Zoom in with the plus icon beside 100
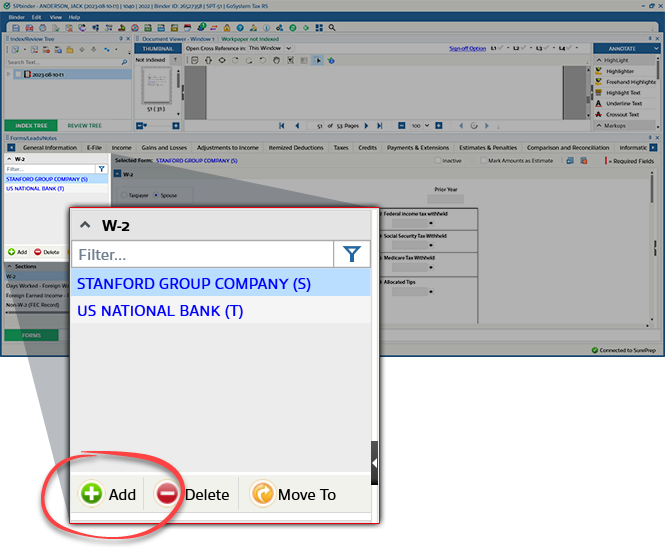This screenshot has height=548, width=665. pos(439,126)
